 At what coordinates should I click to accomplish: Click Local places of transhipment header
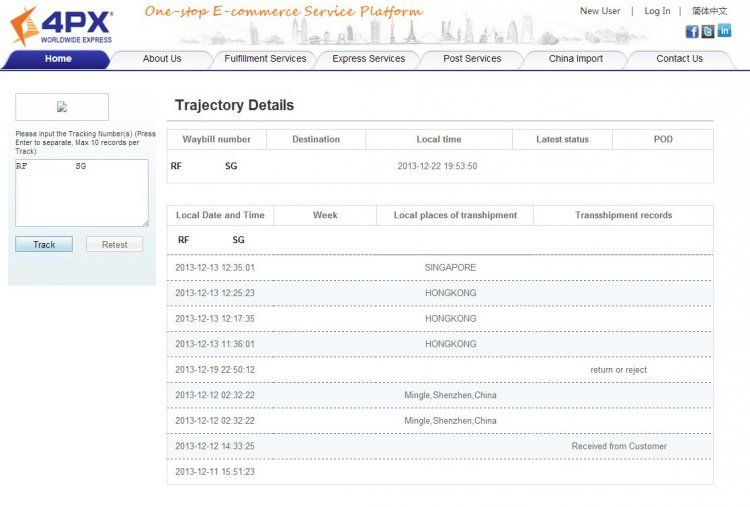coord(455,215)
